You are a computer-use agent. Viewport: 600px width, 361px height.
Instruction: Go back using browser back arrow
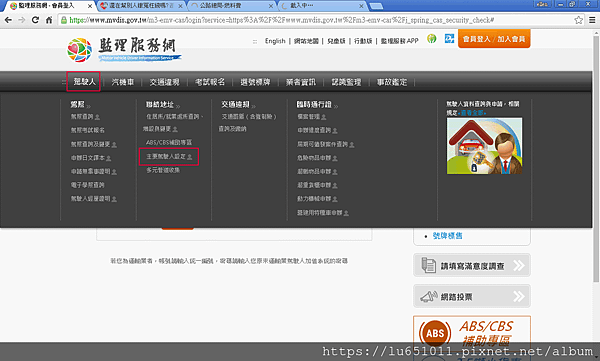coord(8,20)
